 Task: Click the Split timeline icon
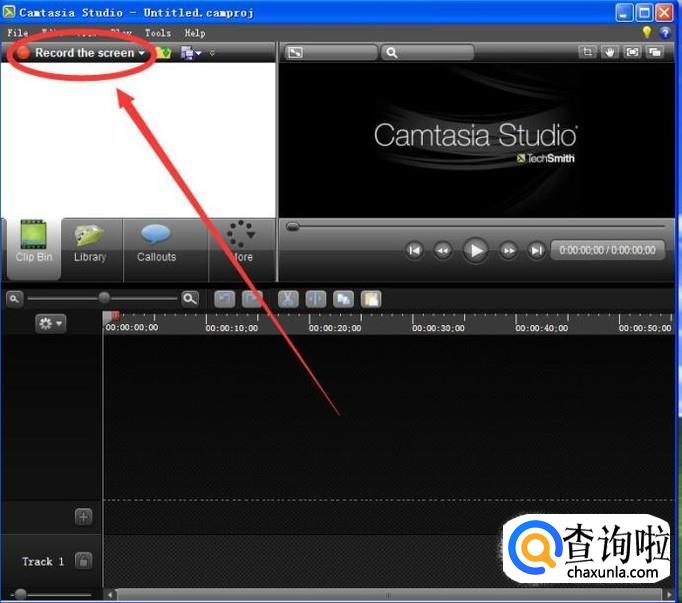tap(316, 299)
